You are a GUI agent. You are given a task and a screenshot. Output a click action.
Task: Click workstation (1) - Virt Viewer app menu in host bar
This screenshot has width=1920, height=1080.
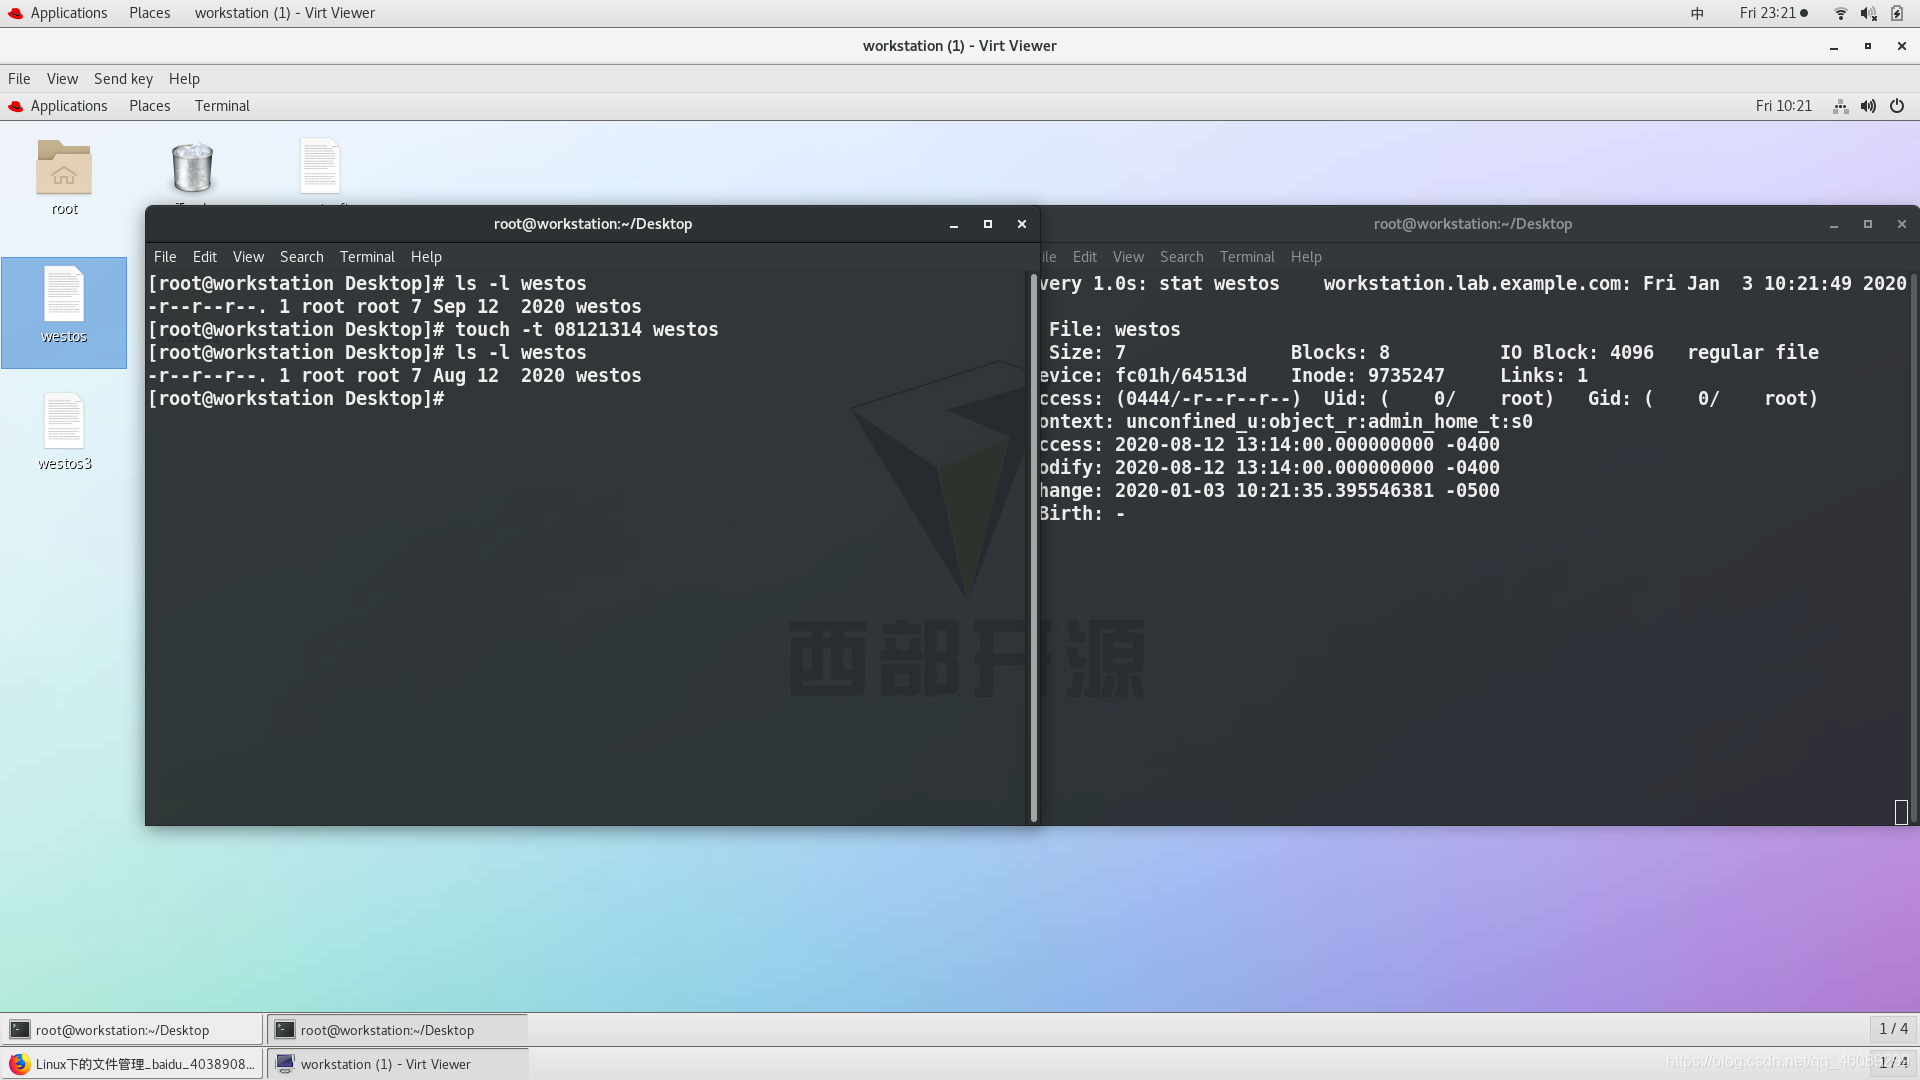click(285, 13)
